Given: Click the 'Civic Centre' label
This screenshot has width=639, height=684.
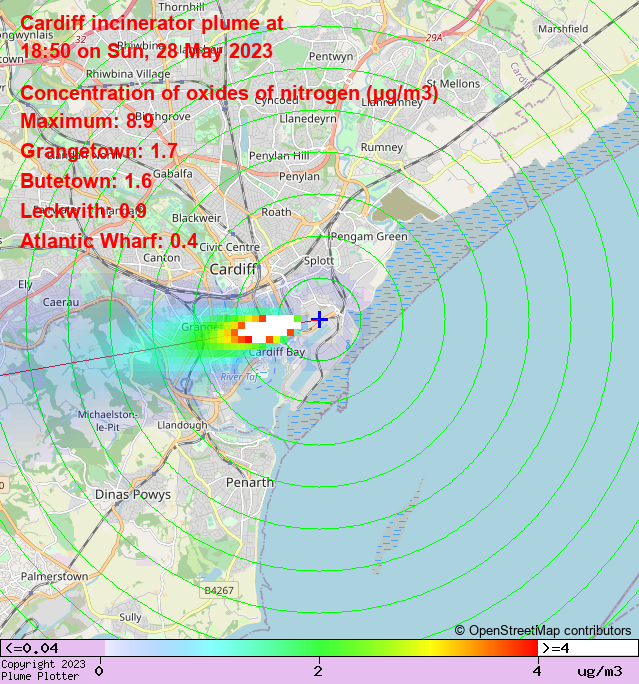Looking at the screenshot, I should pos(229,247).
